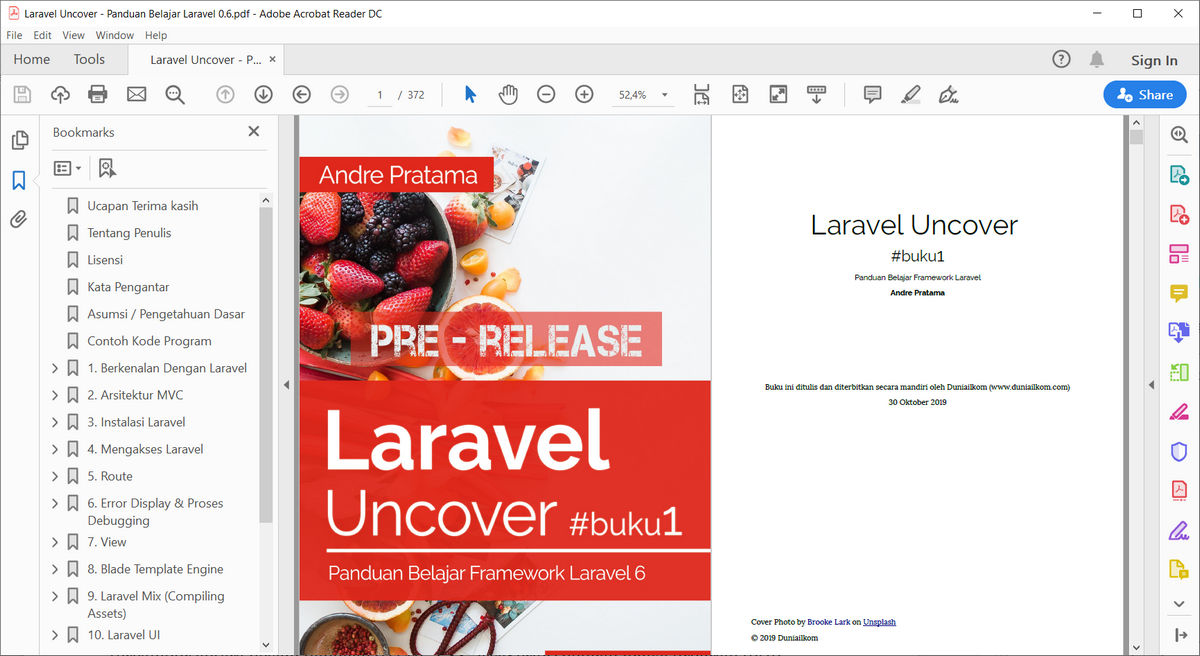
Task: Open the sign document pen icon
Action: point(949,95)
